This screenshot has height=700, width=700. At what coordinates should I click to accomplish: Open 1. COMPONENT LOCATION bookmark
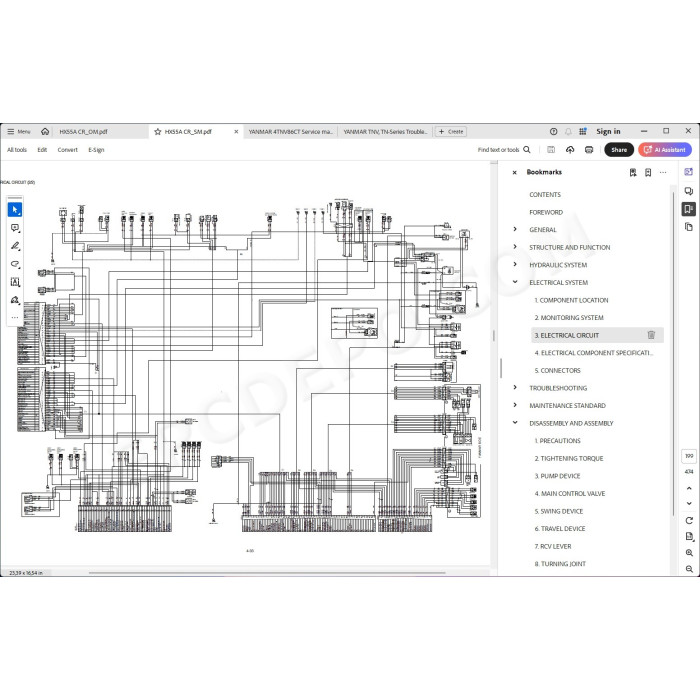click(571, 300)
